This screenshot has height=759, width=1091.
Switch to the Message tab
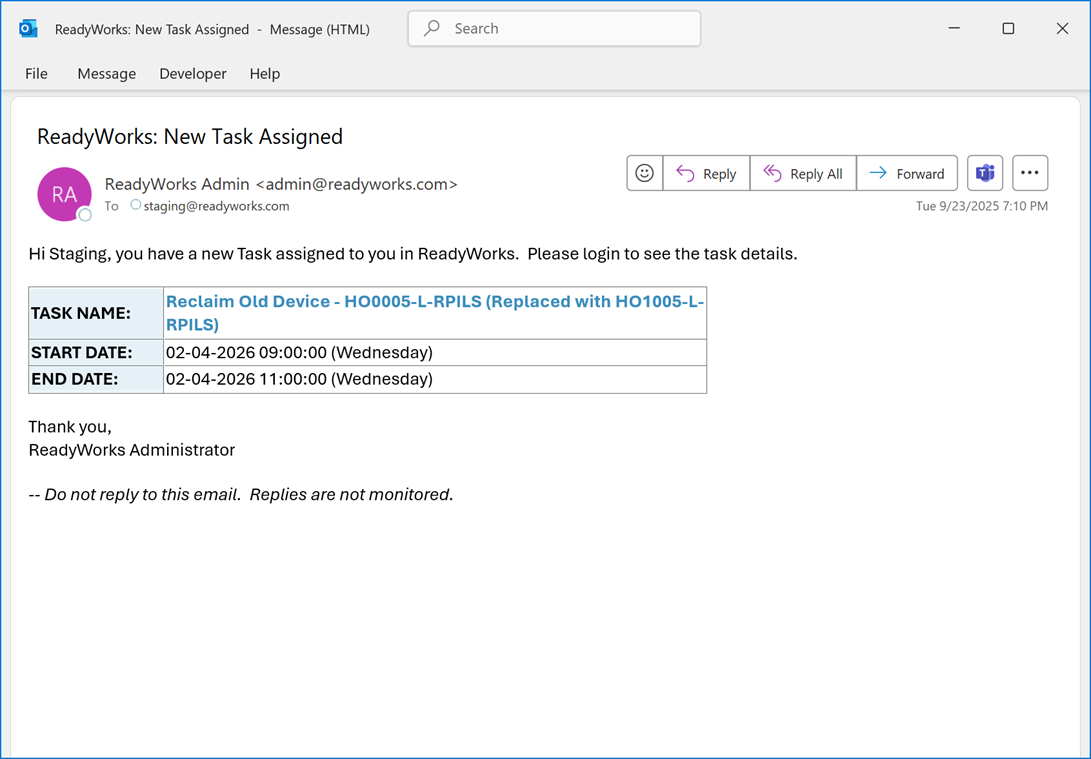[x=106, y=73]
